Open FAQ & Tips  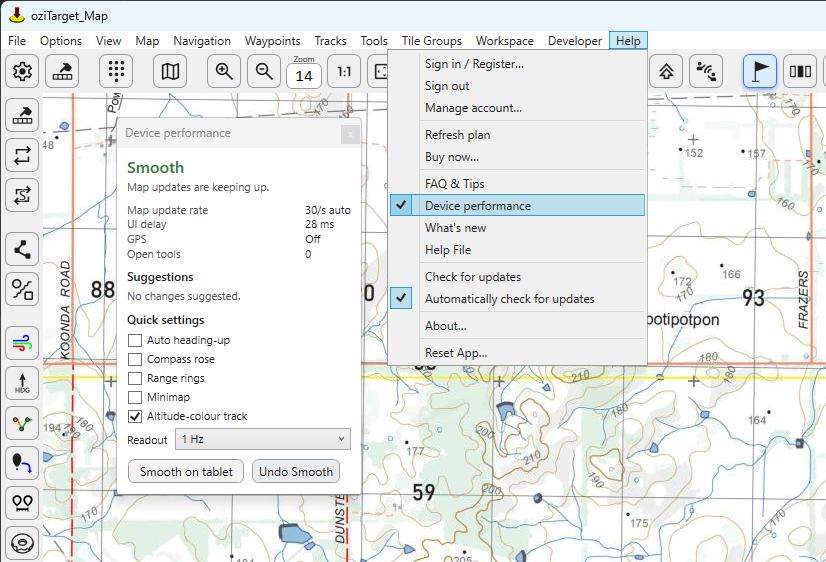point(517,184)
